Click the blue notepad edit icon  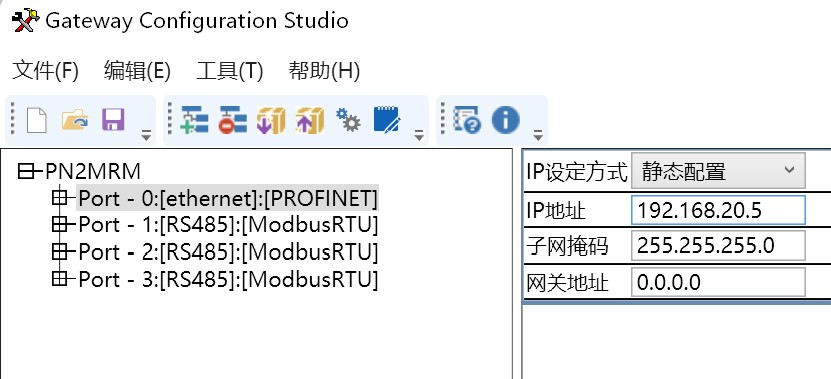click(387, 120)
